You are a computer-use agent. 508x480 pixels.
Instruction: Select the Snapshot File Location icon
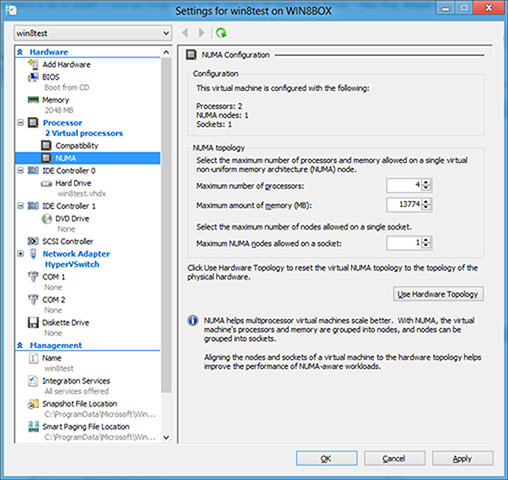(33, 404)
